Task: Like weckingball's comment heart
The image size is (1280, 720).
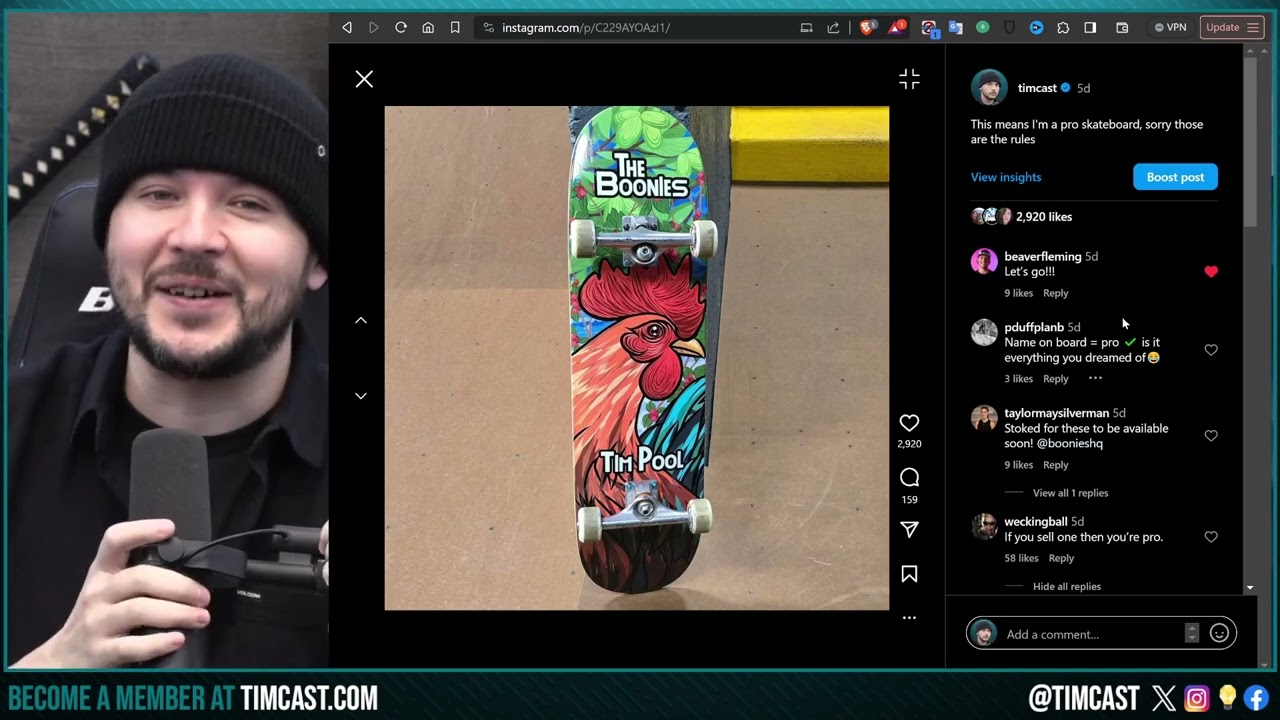Action: [1211, 537]
